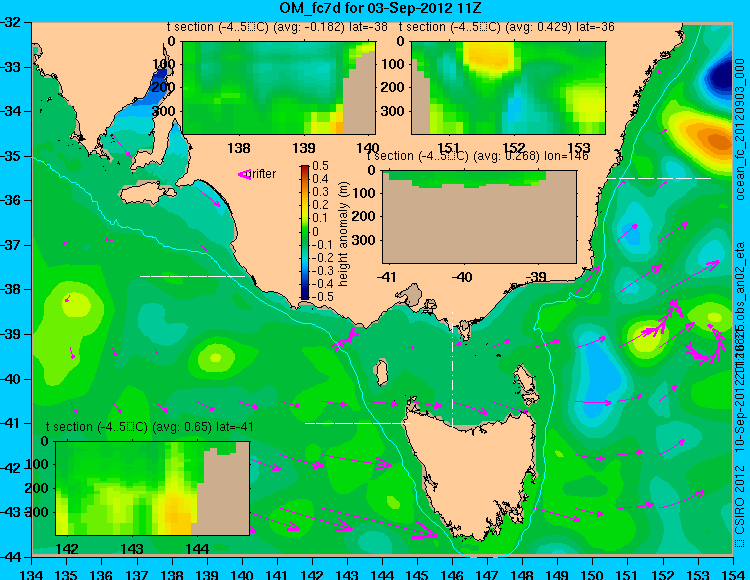The width and height of the screenshot is (750, 580).
Task: Click the 152 label in lat=-36 inset
Action: 514,148
